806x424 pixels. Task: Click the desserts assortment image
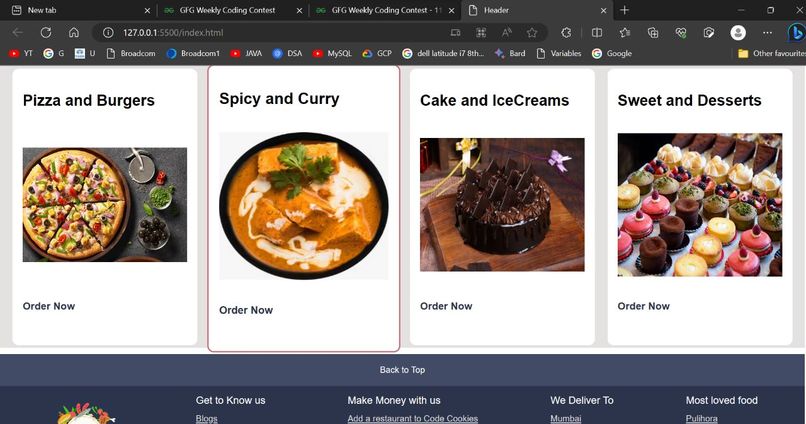point(700,205)
